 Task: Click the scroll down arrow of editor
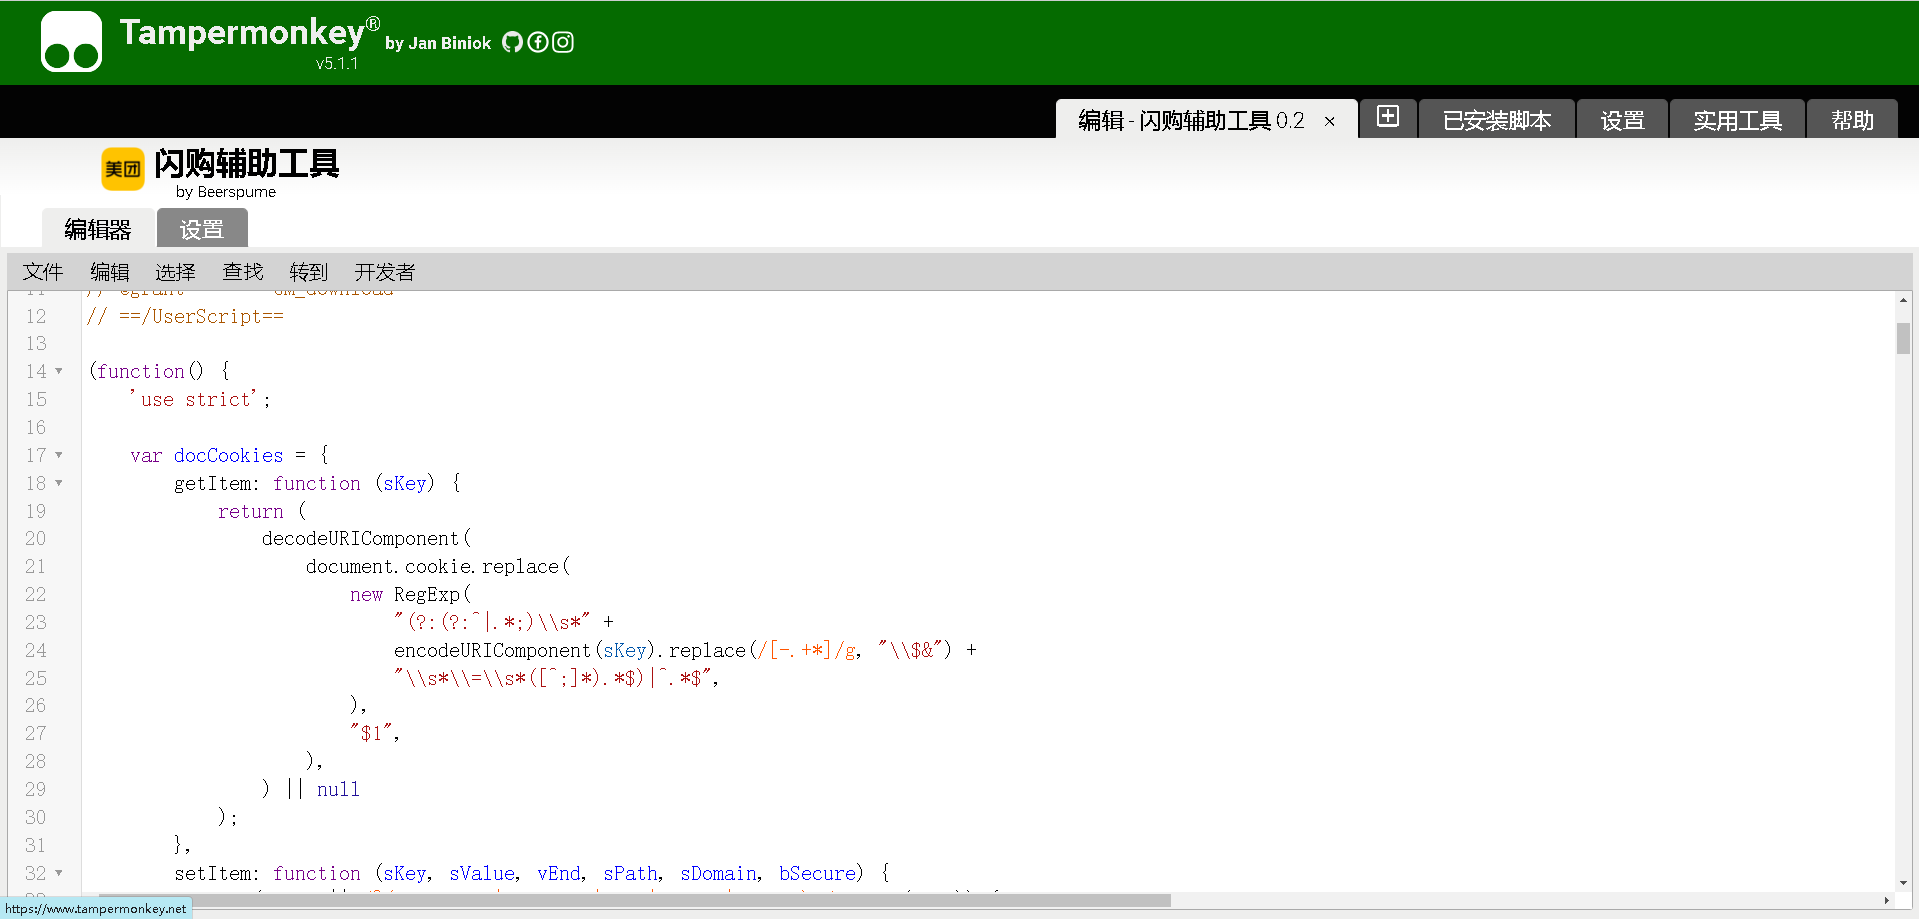coord(1903,883)
